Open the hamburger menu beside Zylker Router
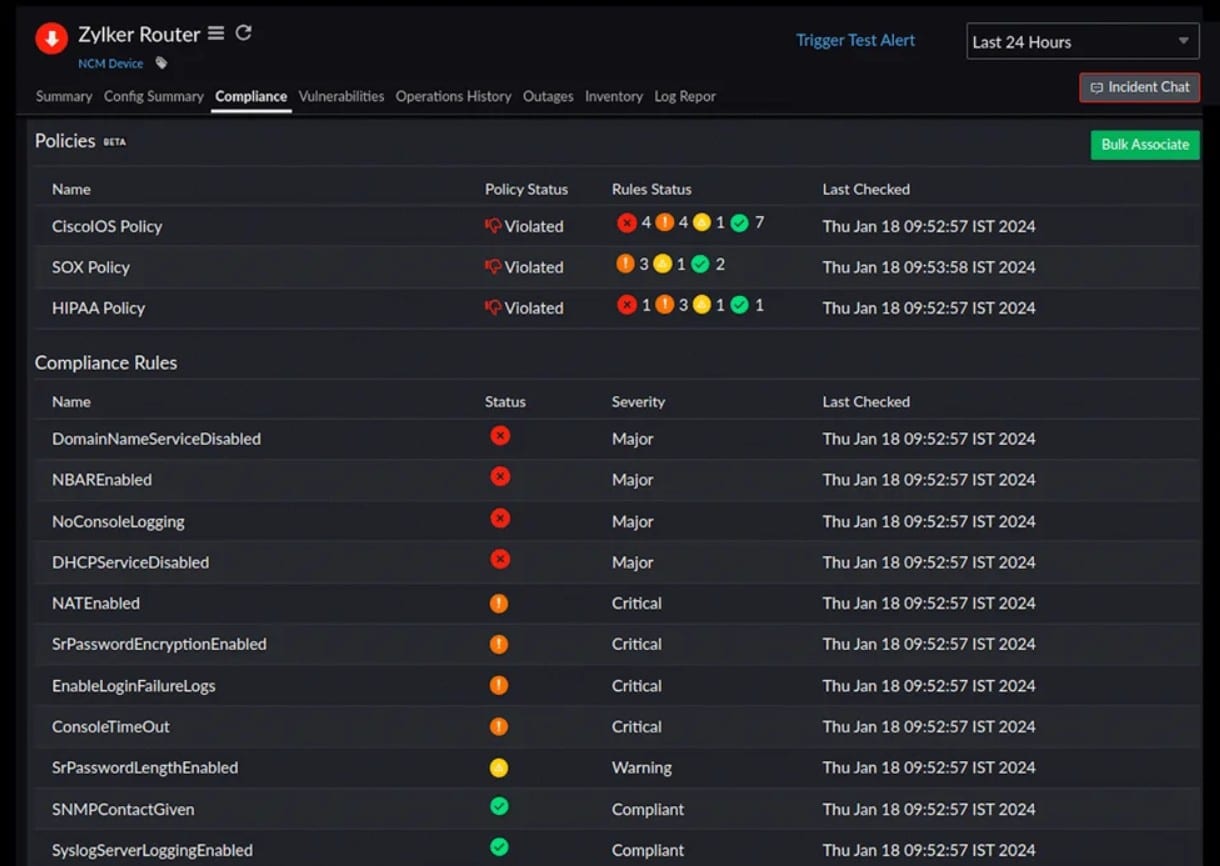 point(216,33)
